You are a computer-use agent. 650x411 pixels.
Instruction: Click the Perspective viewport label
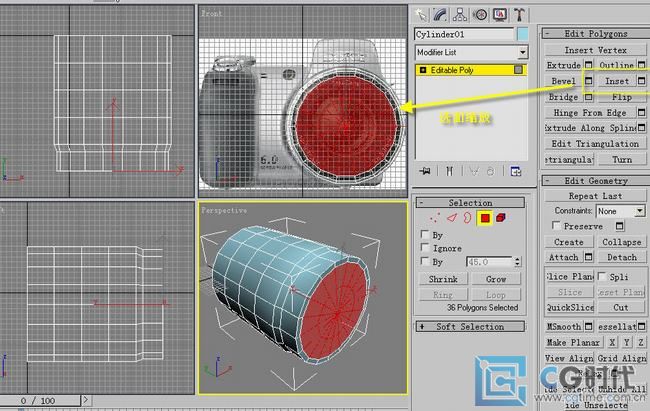coord(224,211)
